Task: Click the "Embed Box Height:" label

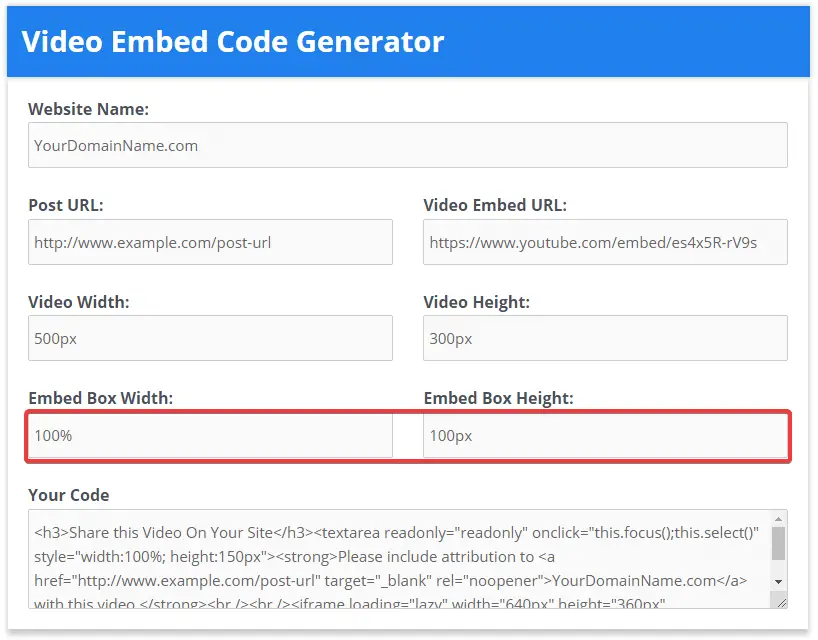Action: click(498, 398)
